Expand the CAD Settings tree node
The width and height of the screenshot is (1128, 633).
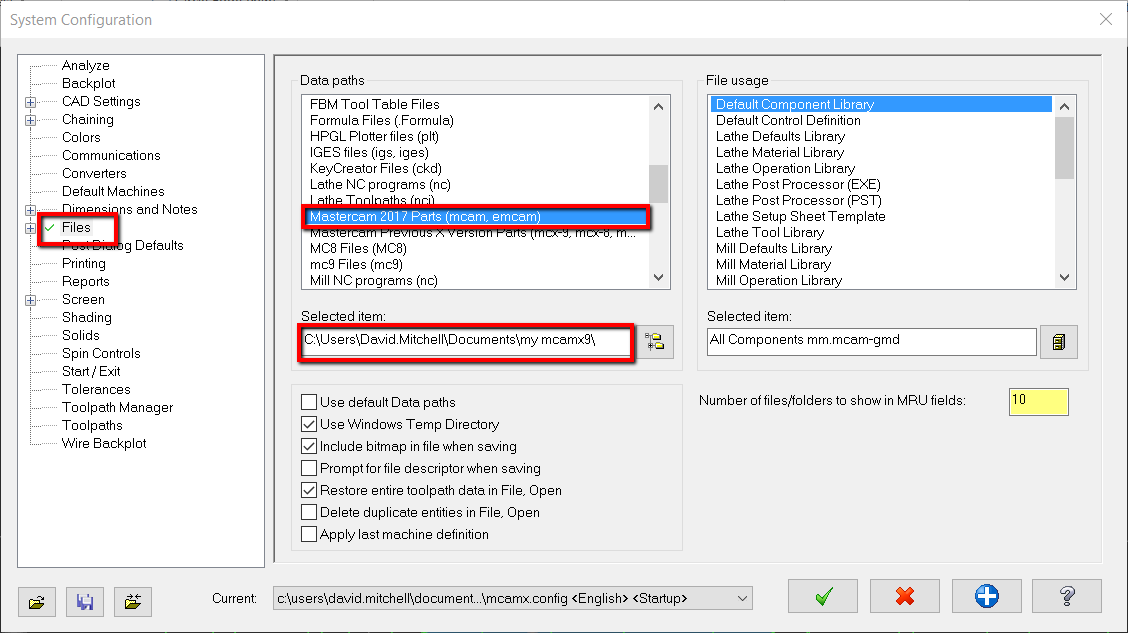[x=30, y=102]
